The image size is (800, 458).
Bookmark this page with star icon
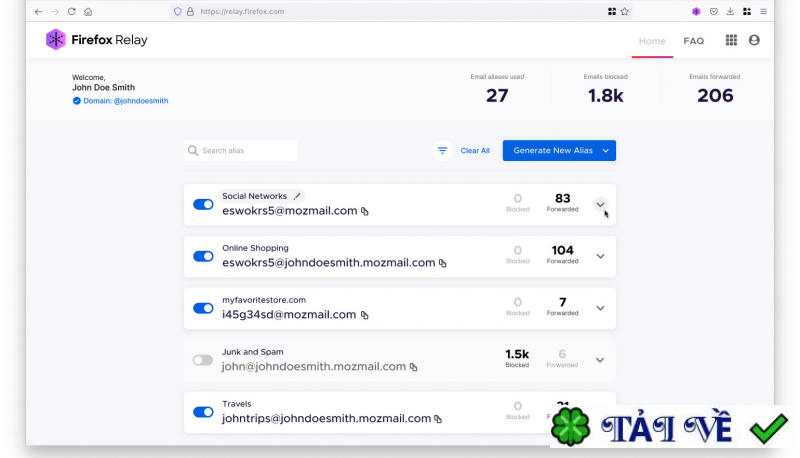click(624, 11)
